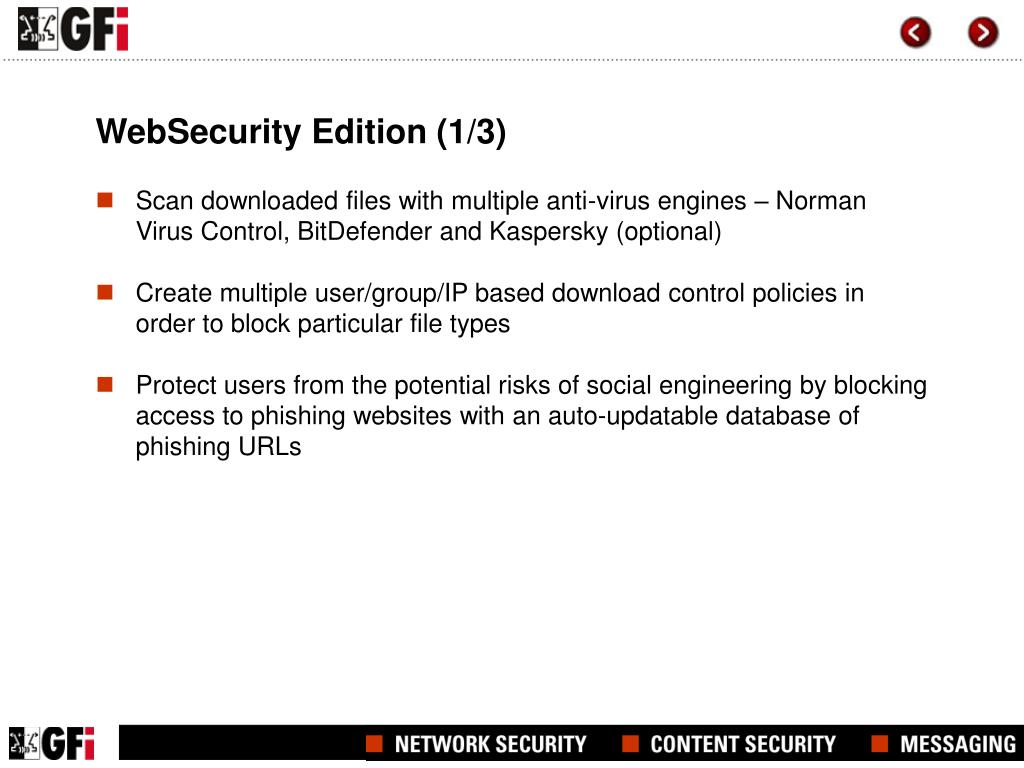Click the red square beside Content Security
1024x768 pixels.
coord(630,743)
